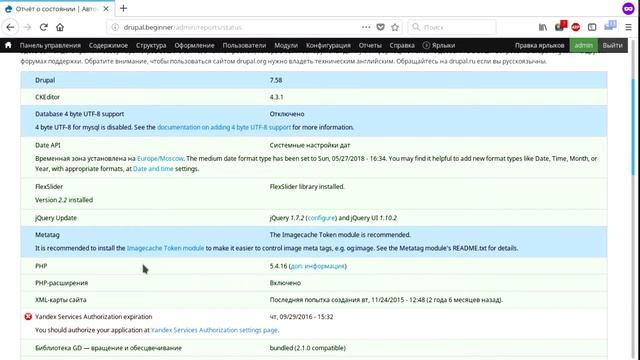Open the admin user account button
Image resolution: width=640 pixels, height=360 pixels.
point(584,45)
